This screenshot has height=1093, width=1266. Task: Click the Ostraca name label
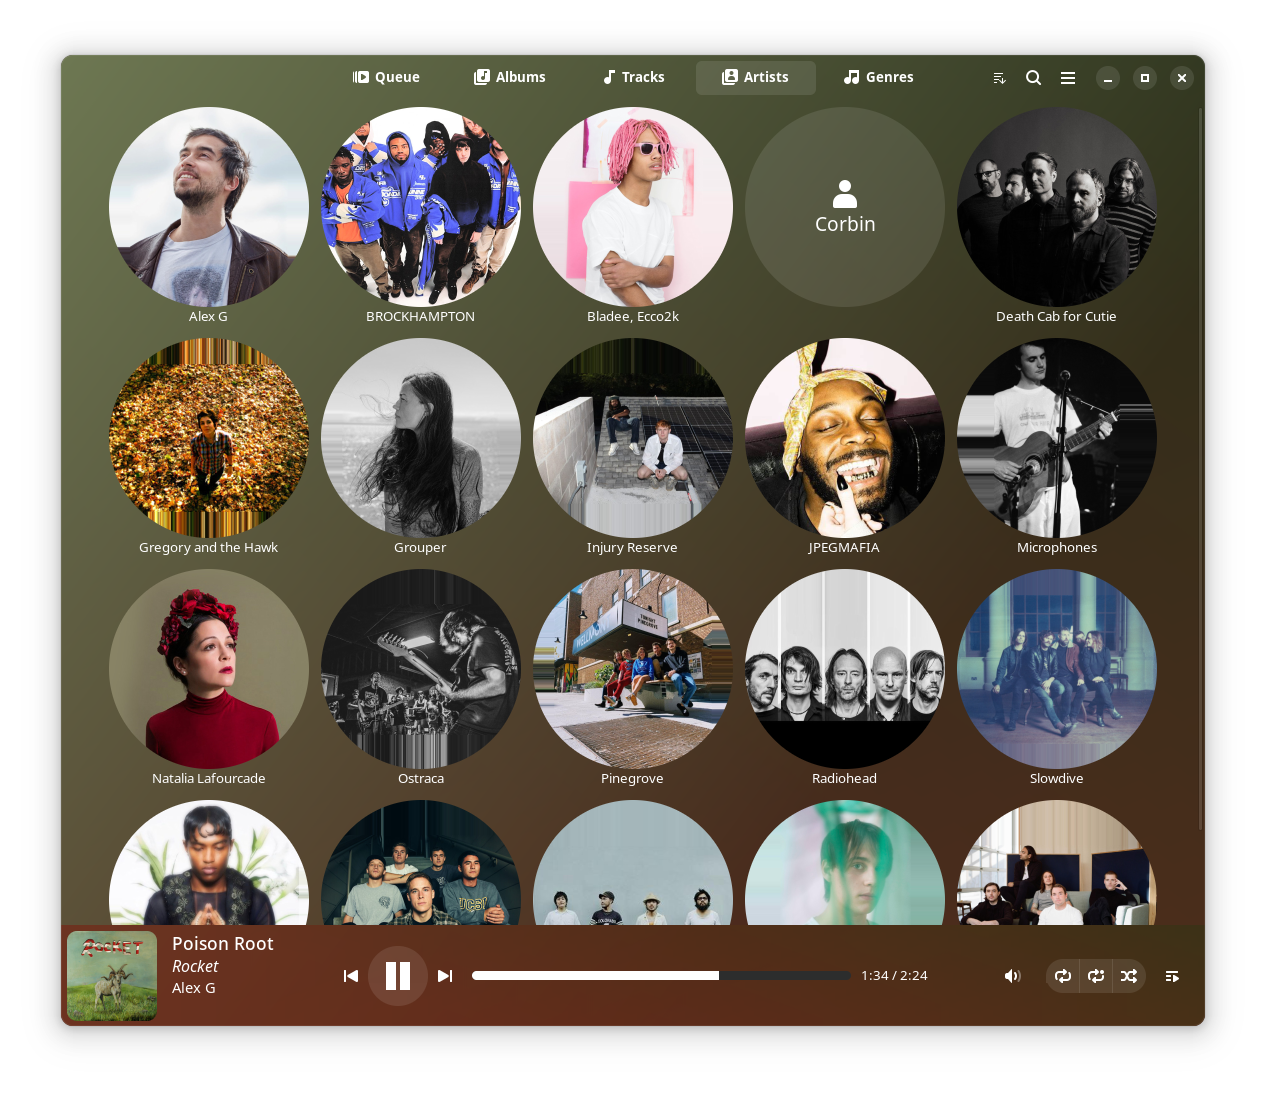(421, 779)
